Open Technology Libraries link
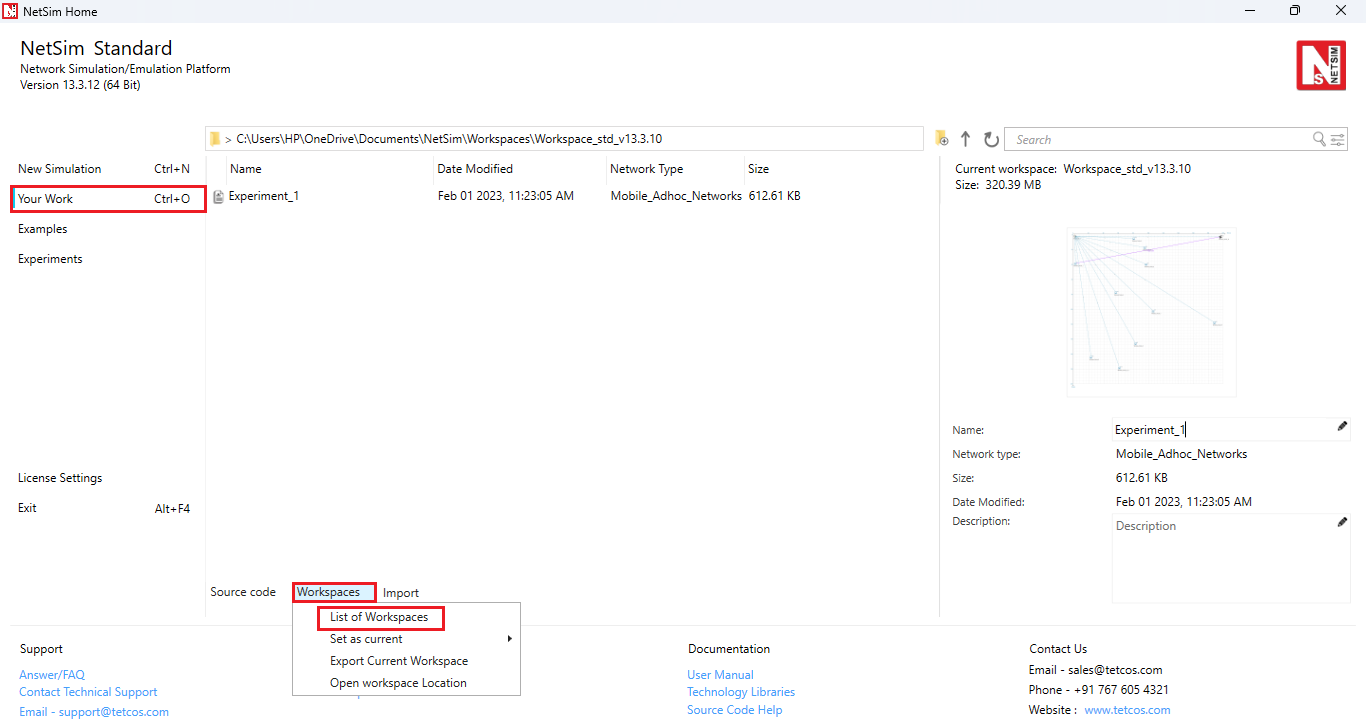The width and height of the screenshot is (1366, 720). 741,692
